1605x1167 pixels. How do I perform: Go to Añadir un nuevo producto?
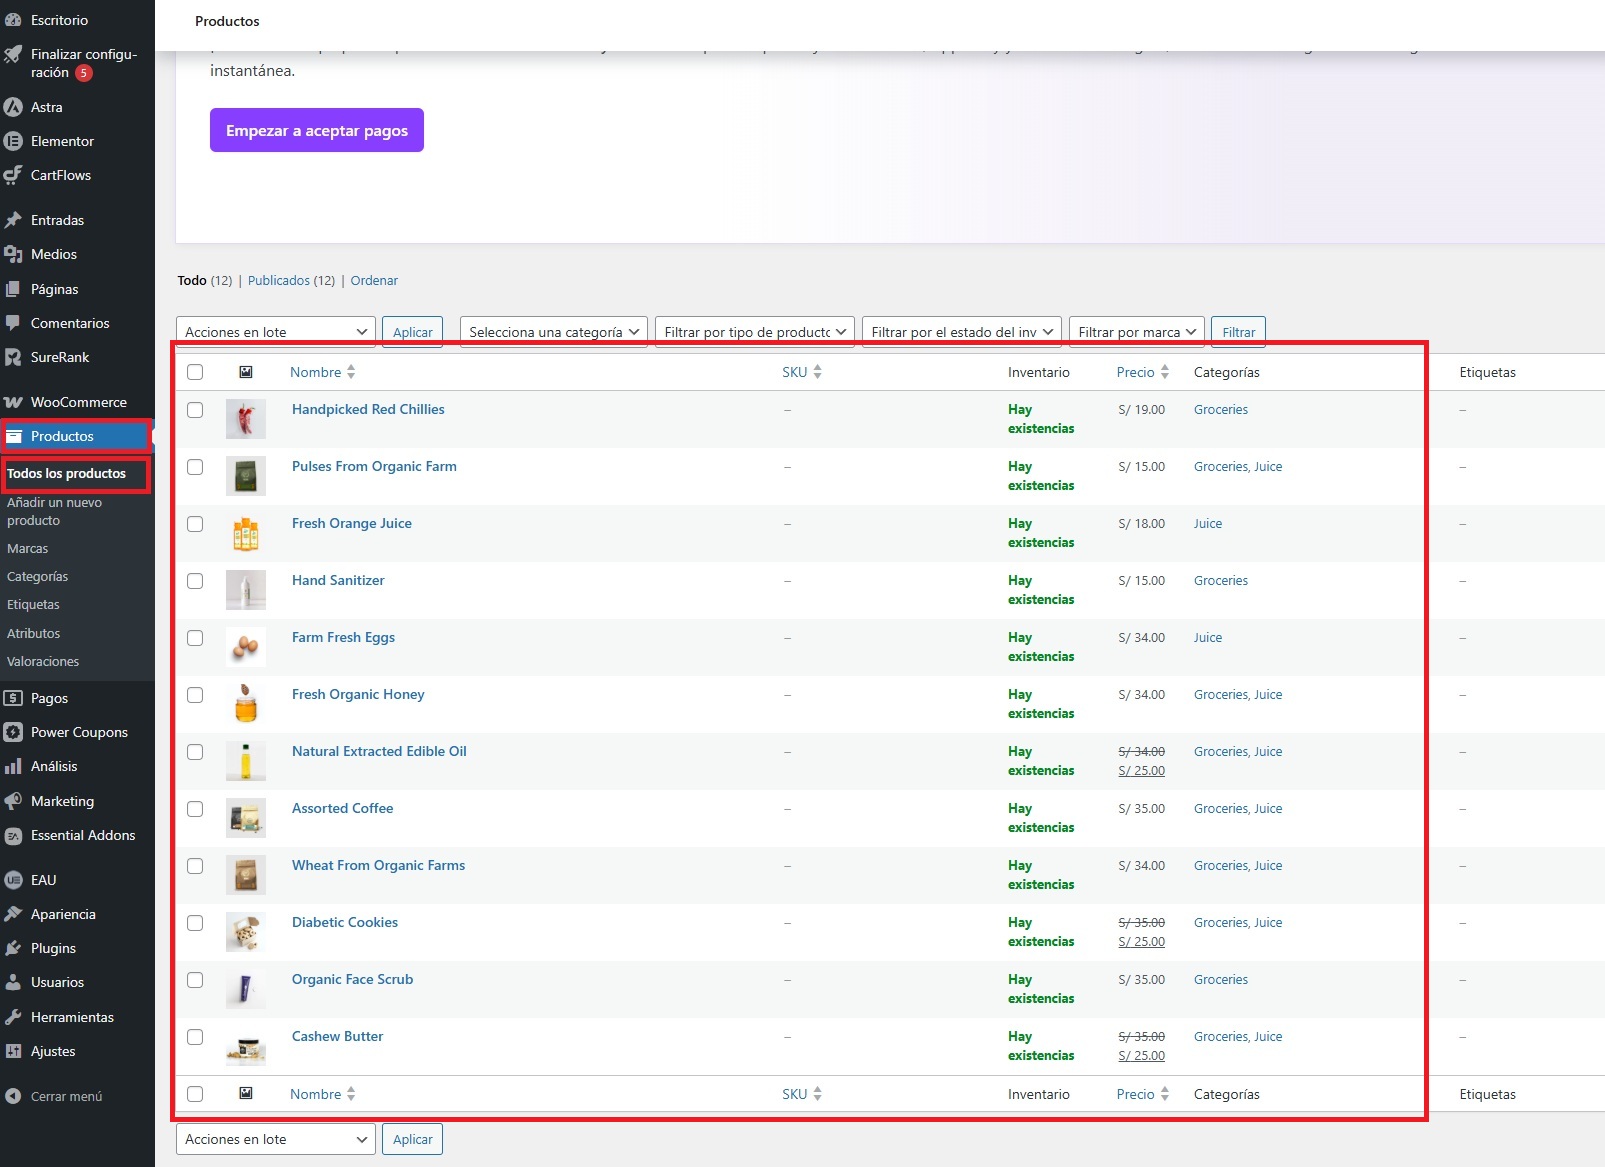coord(54,511)
